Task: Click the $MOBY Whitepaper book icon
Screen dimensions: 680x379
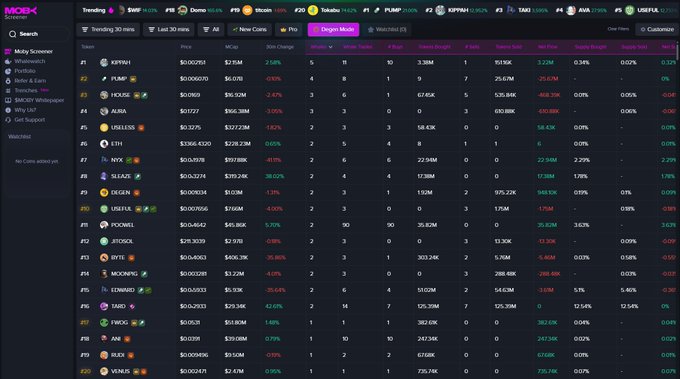Action: 8,100
